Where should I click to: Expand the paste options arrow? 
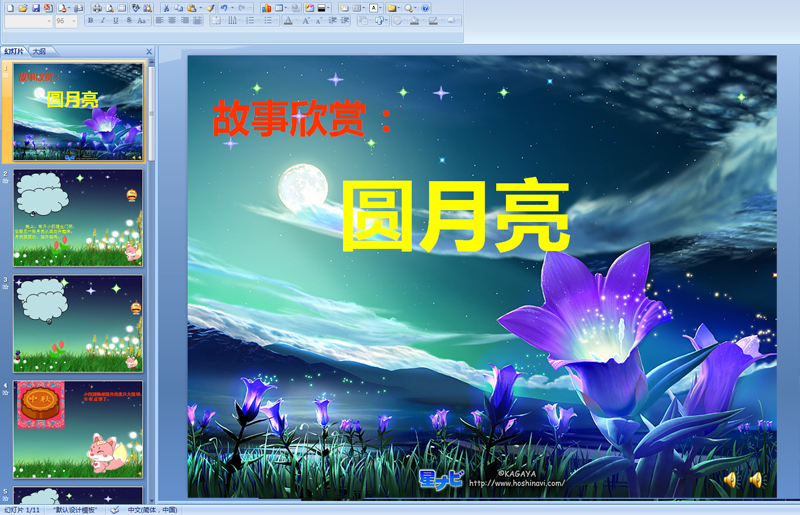201,8
